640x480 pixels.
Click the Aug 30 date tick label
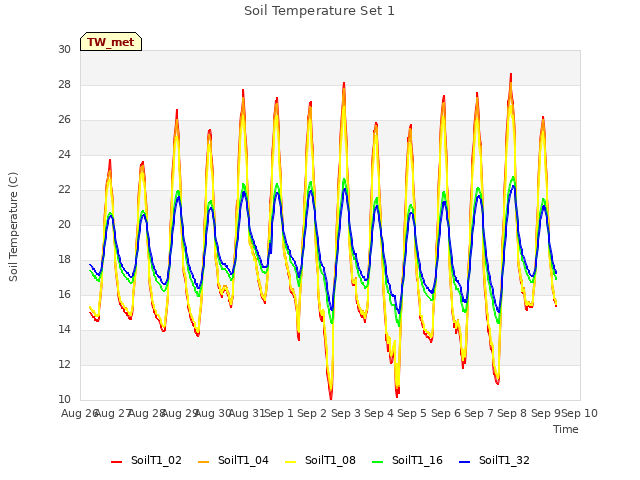tap(213, 413)
